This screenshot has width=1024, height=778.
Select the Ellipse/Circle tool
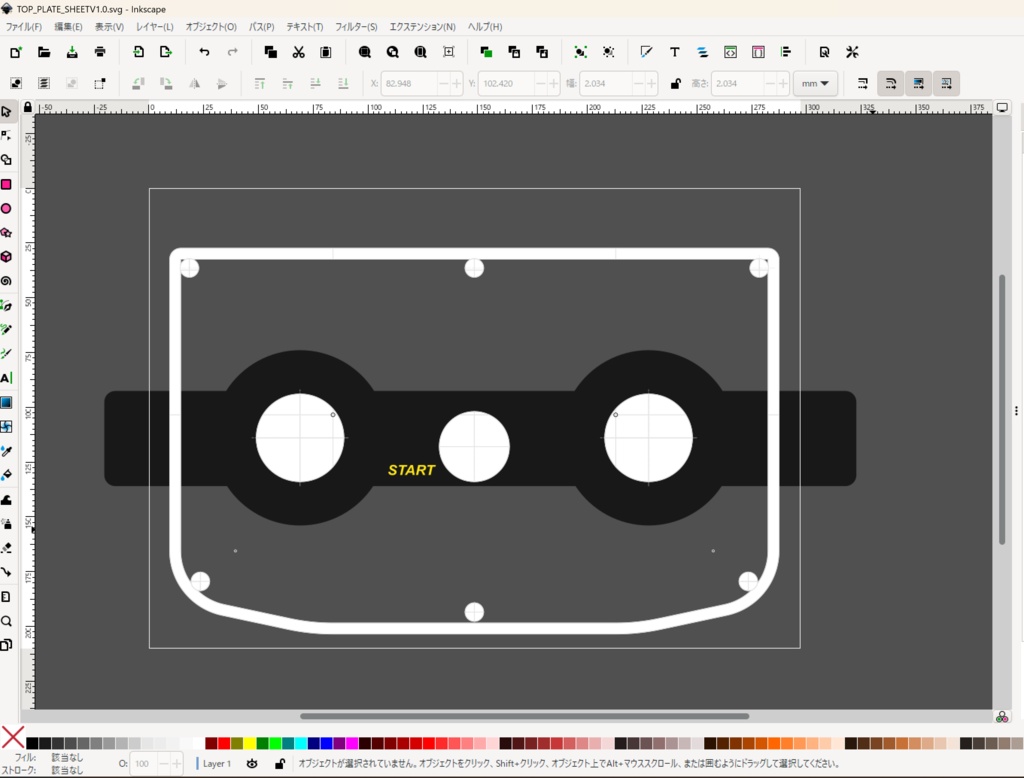pyautogui.click(x=6, y=209)
